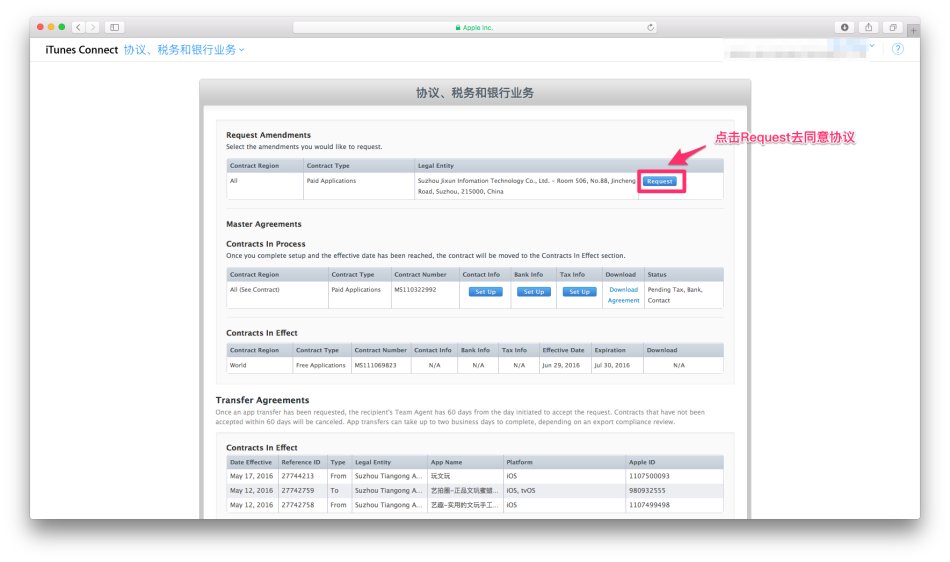Click Apple ID 1107500093
This screenshot has height=562, width=950.
[x=649, y=476]
